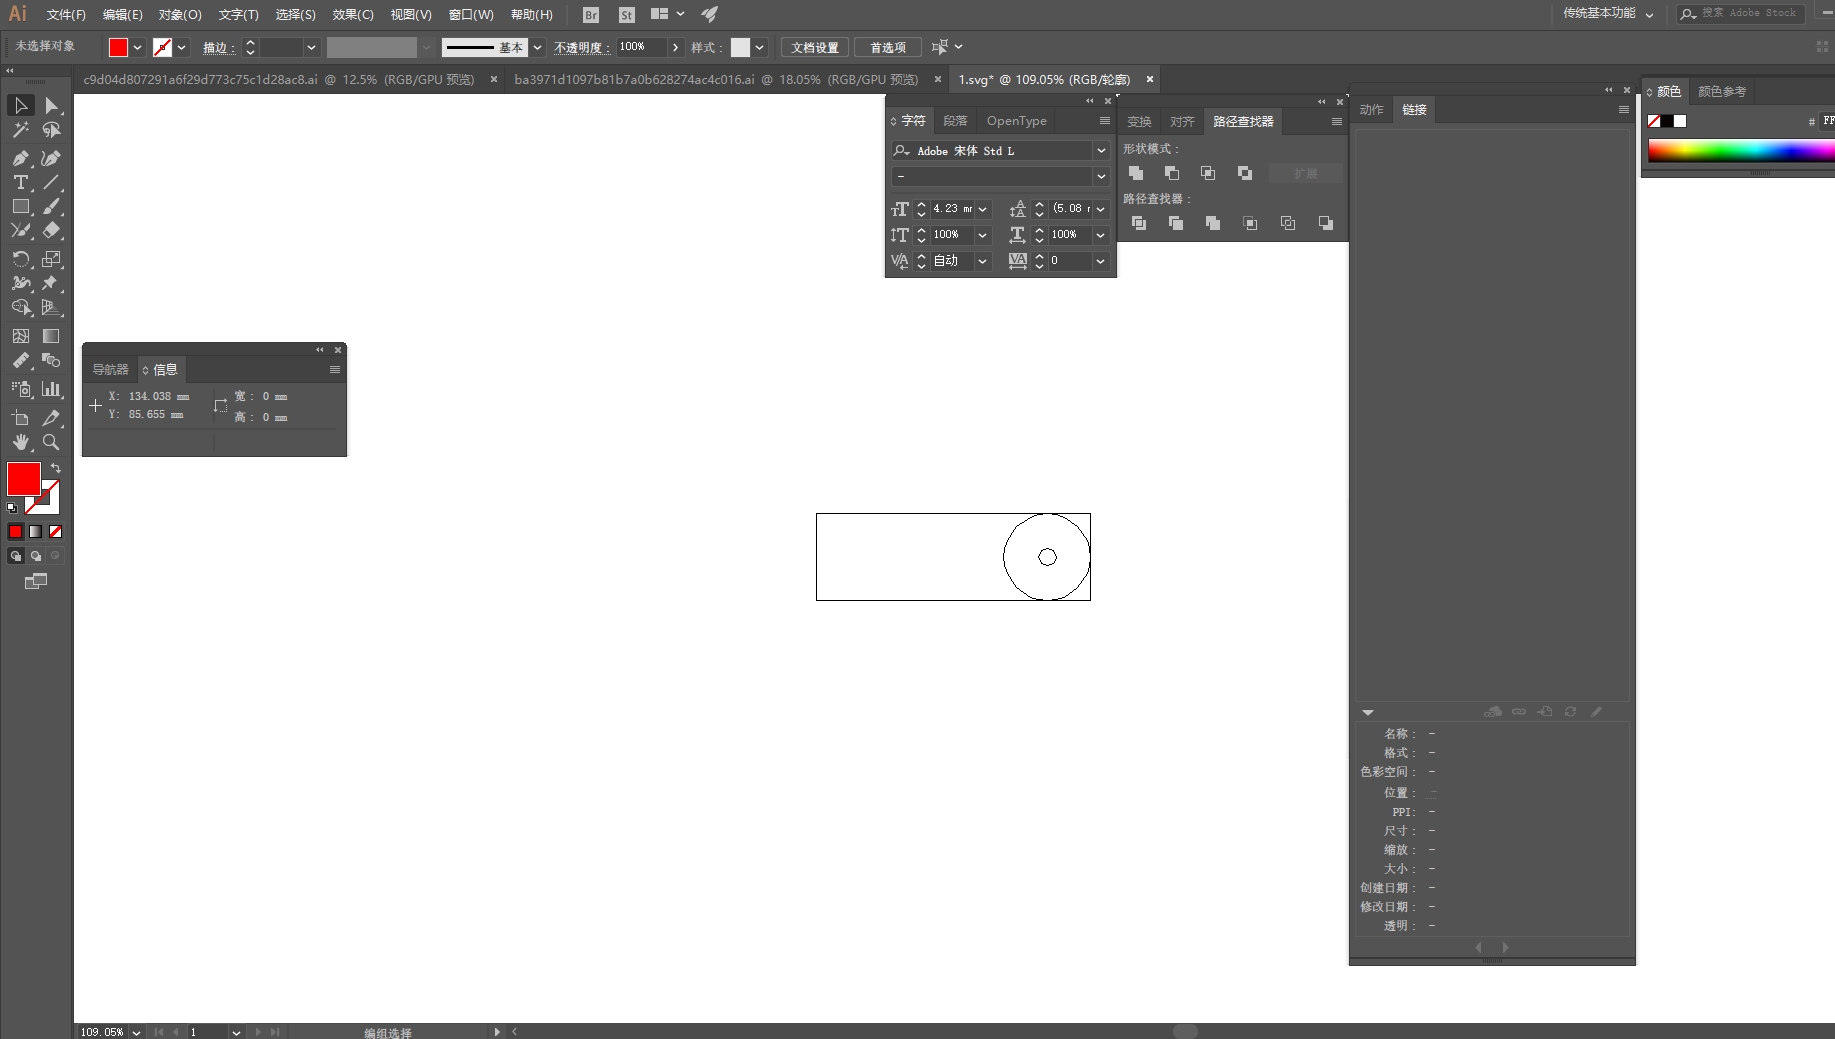
Task: Click the 文档设置 button
Action: pyautogui.click(x=815, y=47)
